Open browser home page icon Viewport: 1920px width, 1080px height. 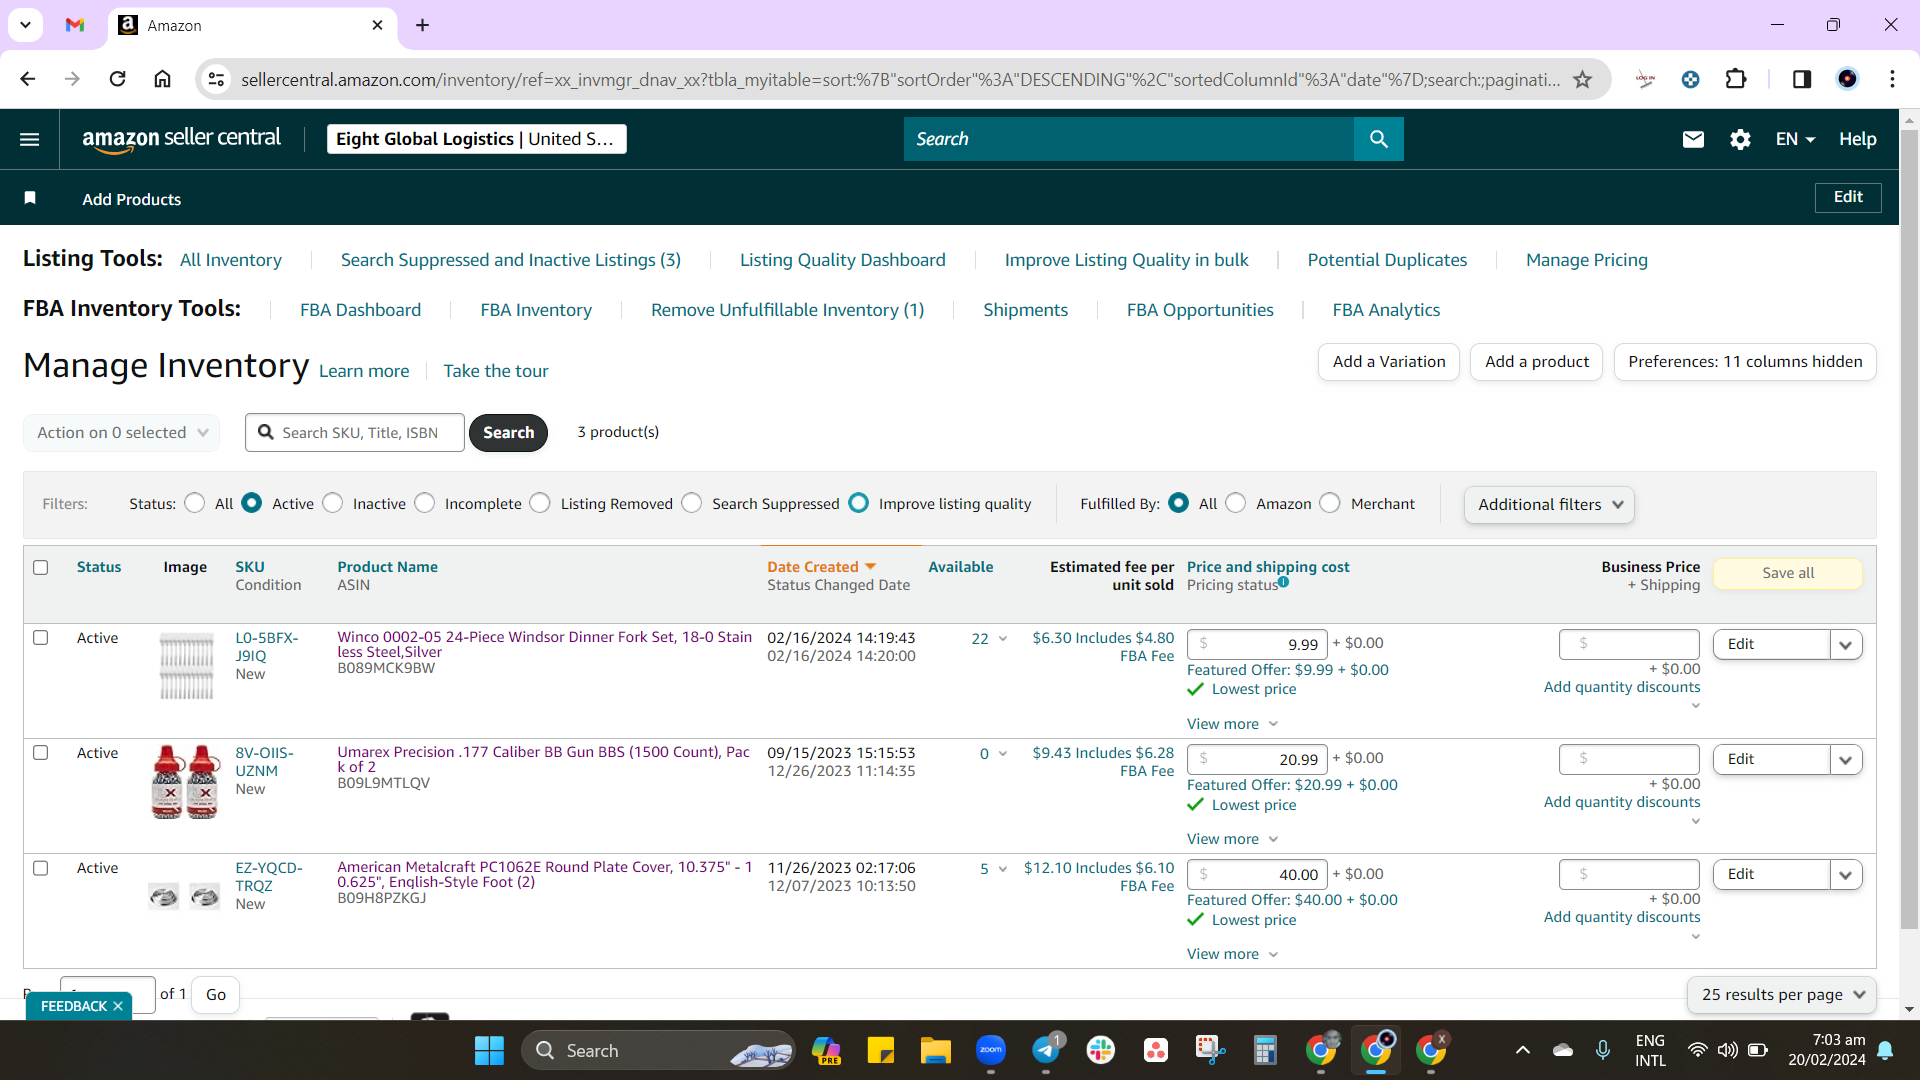pyautogui.click(x=162, y=79)
